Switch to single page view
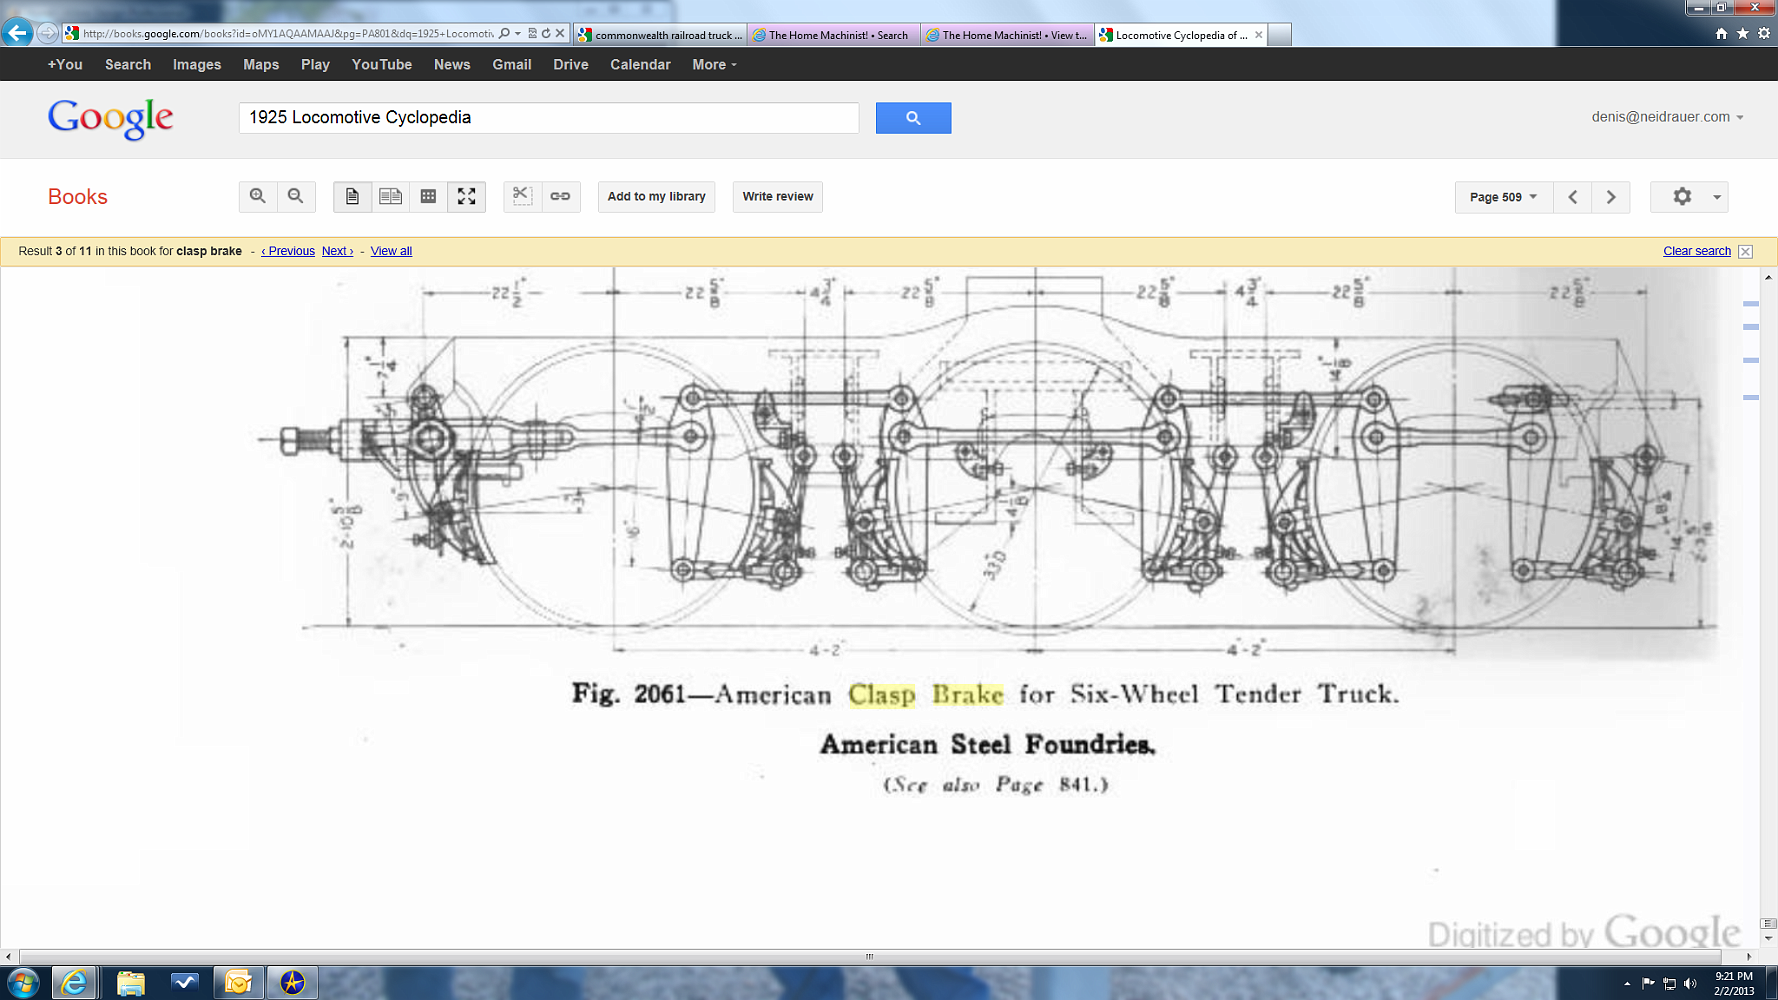 coord(352,196)
